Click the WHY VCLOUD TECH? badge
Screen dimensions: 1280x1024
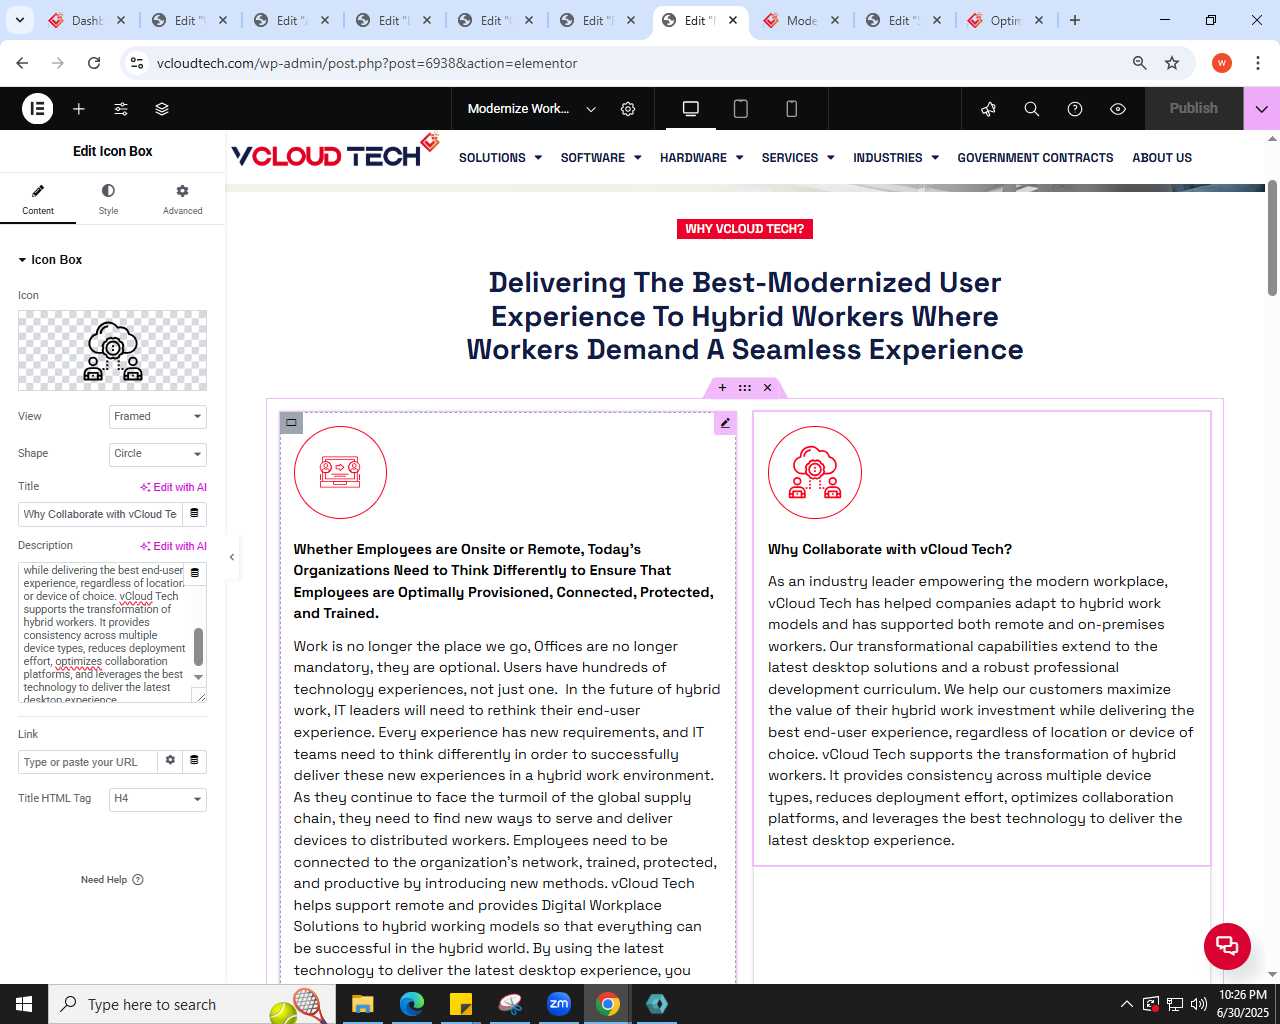[x=744, y=229]
